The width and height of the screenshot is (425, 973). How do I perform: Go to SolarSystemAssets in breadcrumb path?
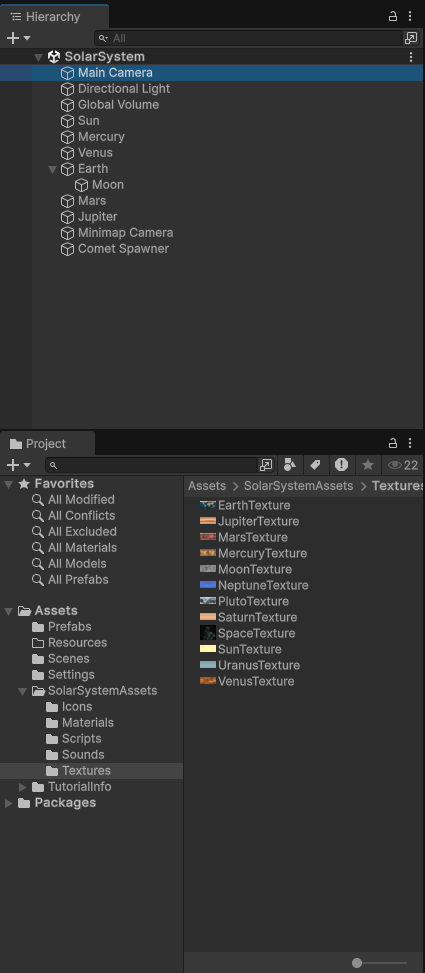(298, 486)
